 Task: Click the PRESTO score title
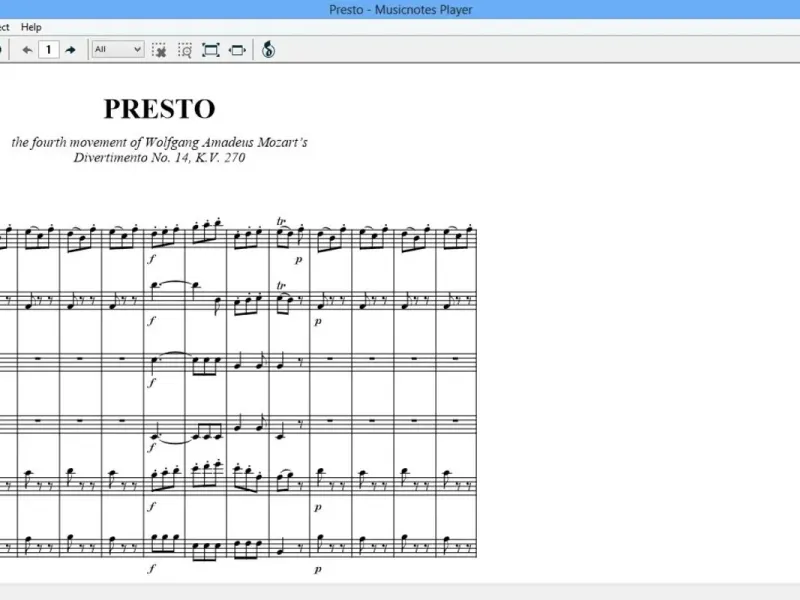coord(160,109)
